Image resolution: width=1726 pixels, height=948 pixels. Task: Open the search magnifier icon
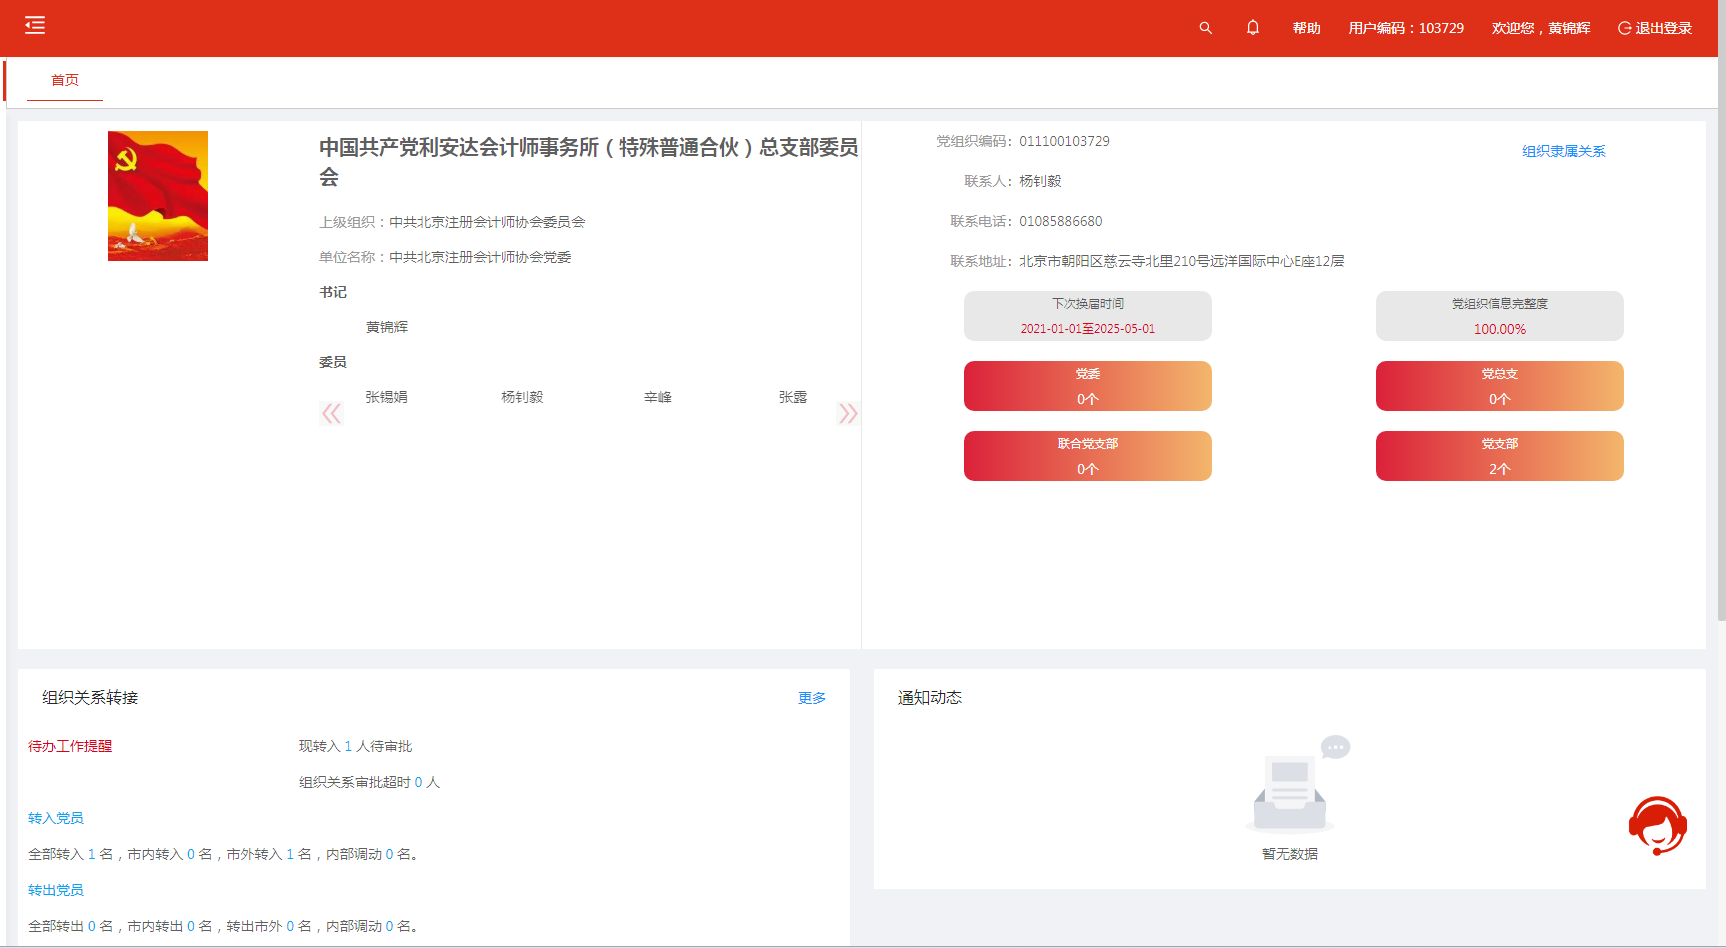coord(1205,28)
